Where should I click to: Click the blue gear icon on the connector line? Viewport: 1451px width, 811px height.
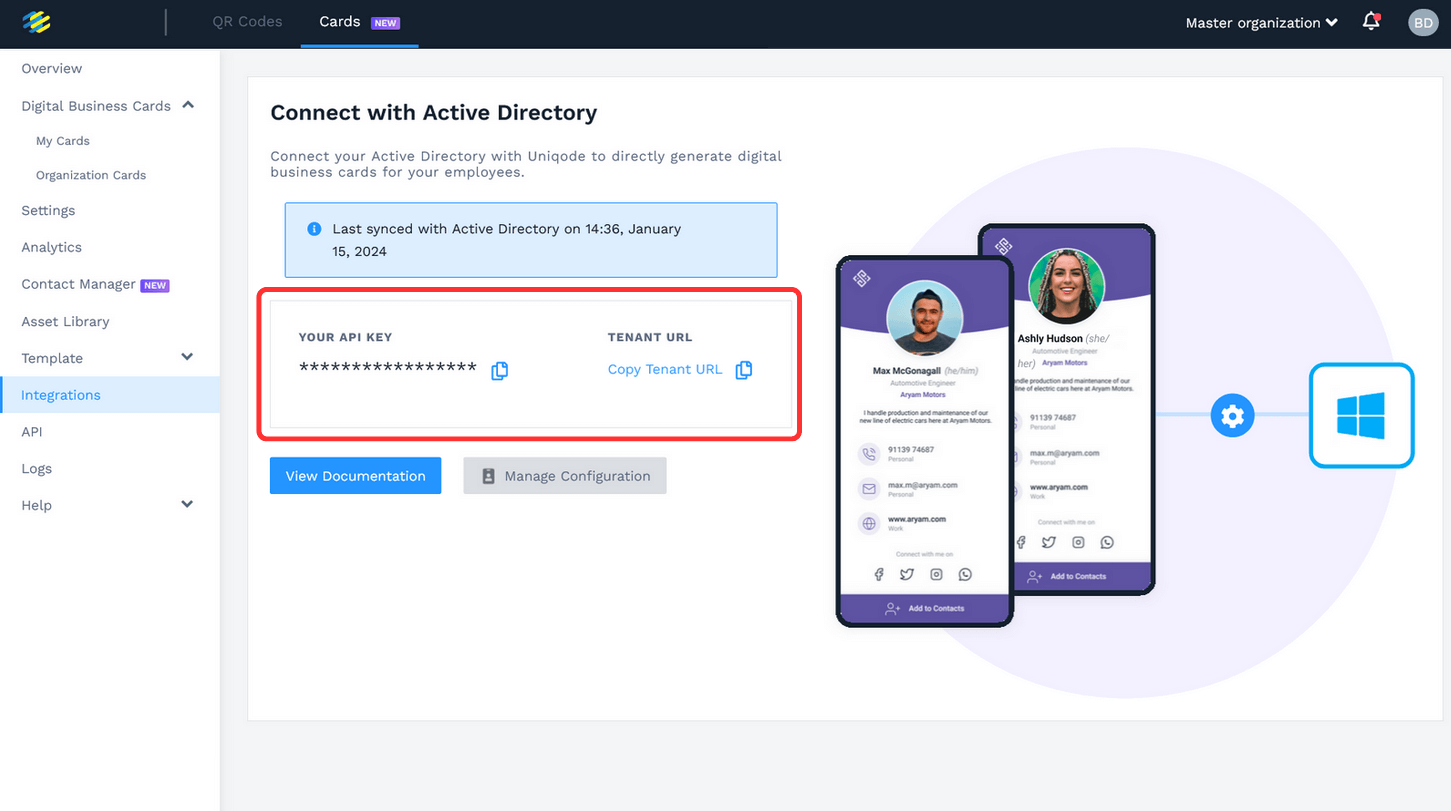[1232, 415]
